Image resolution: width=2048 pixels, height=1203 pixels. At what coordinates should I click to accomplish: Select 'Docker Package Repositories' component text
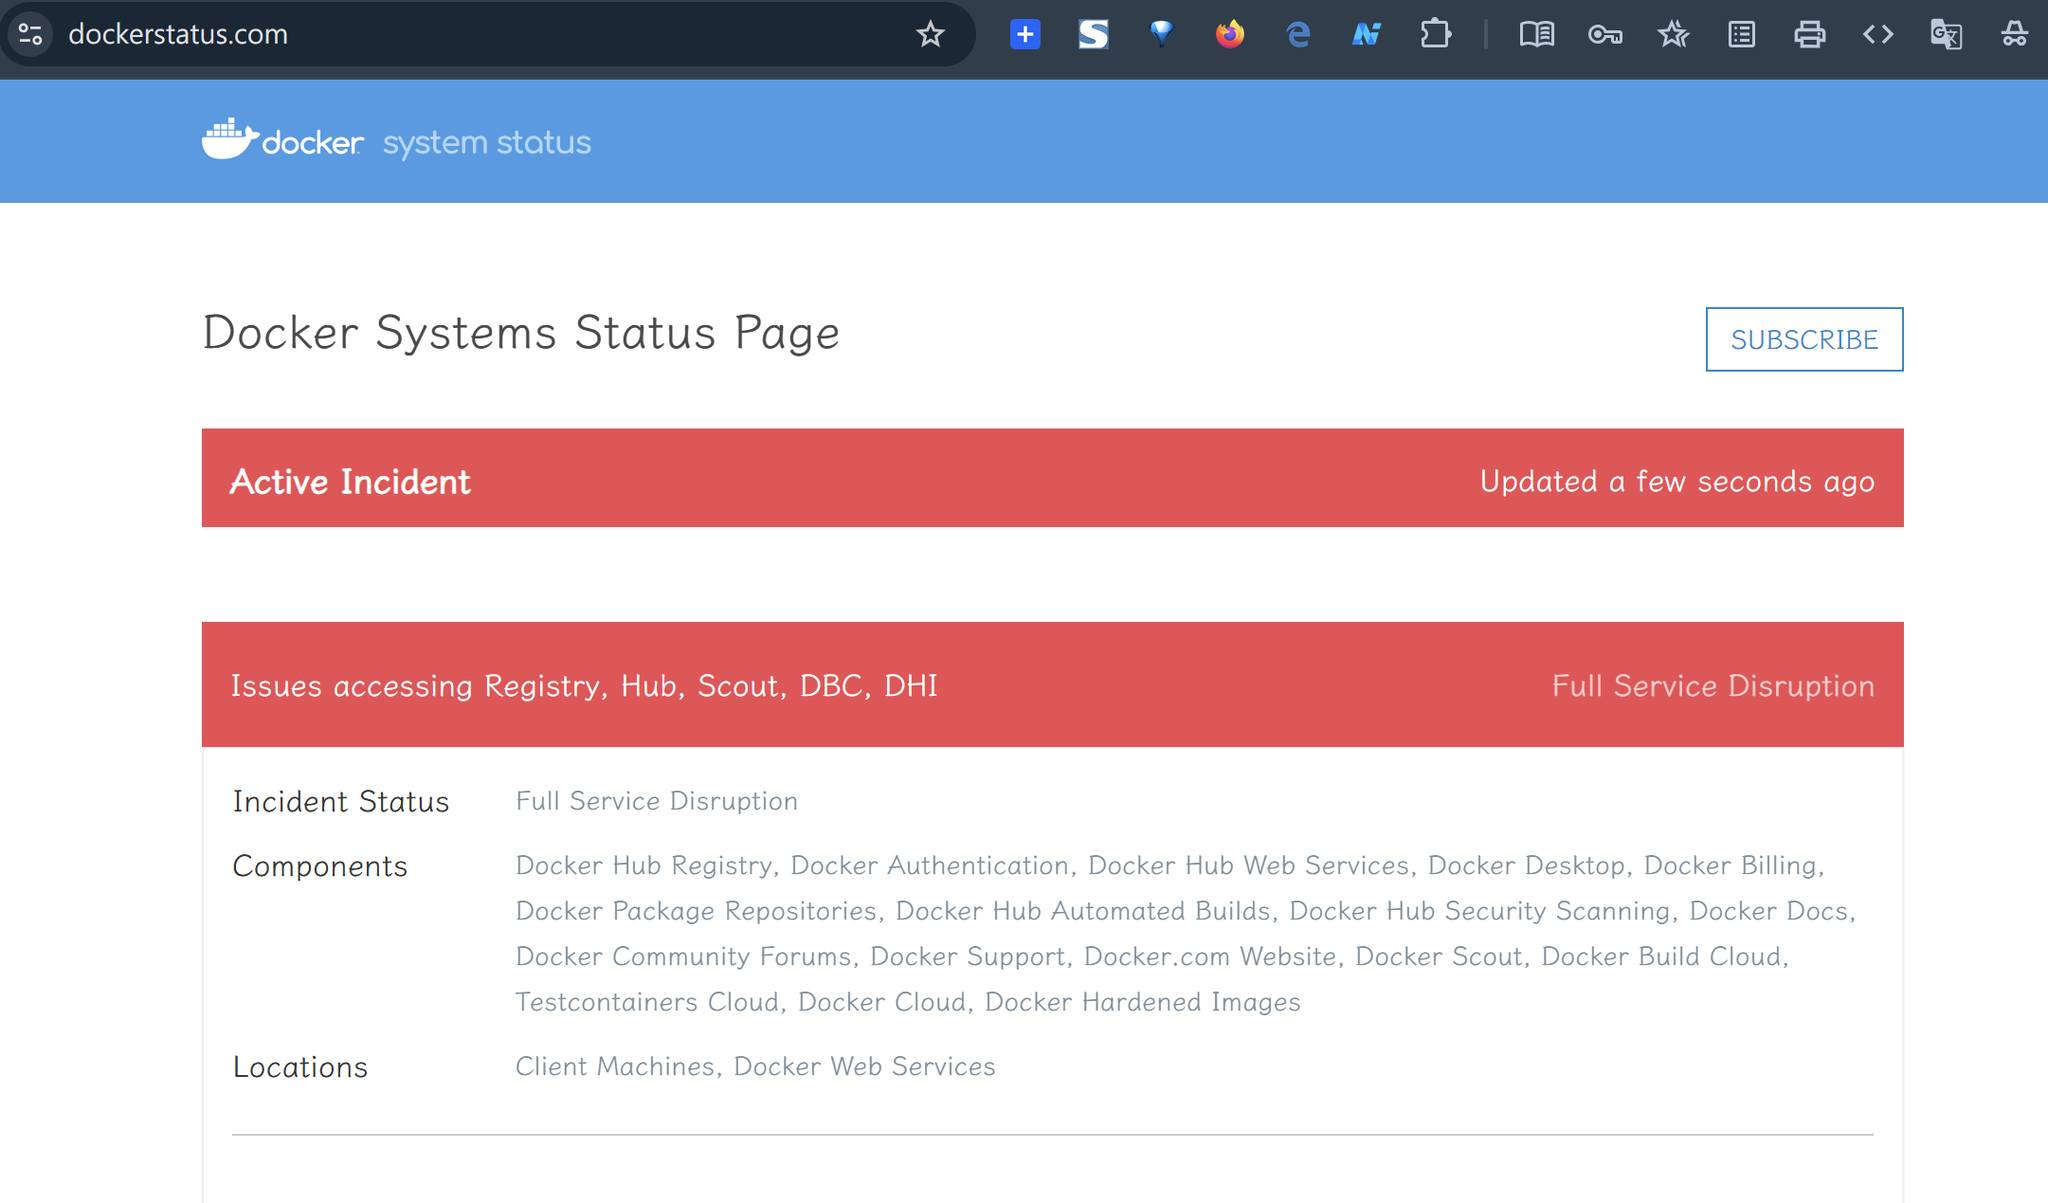(x=696, y=911)
